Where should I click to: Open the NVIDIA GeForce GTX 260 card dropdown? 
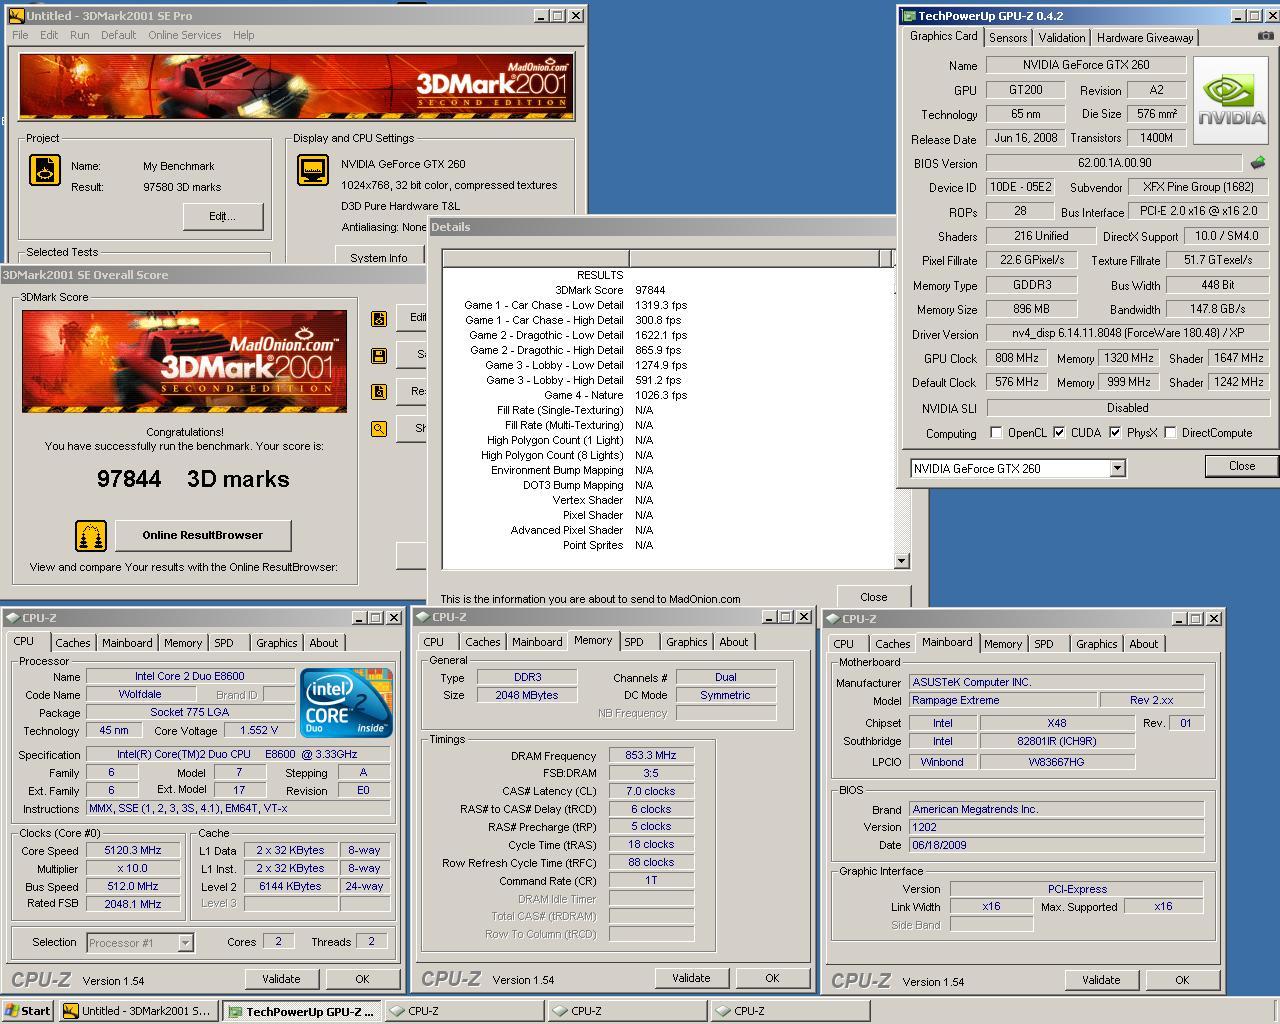(x=1117, y=468)
